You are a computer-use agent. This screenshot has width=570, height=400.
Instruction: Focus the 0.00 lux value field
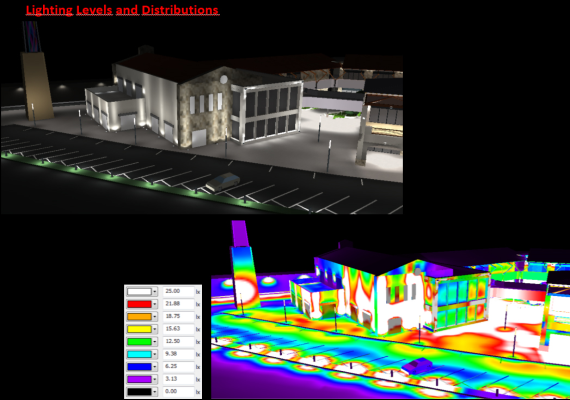pyautogui.click(x=178, y=392)
